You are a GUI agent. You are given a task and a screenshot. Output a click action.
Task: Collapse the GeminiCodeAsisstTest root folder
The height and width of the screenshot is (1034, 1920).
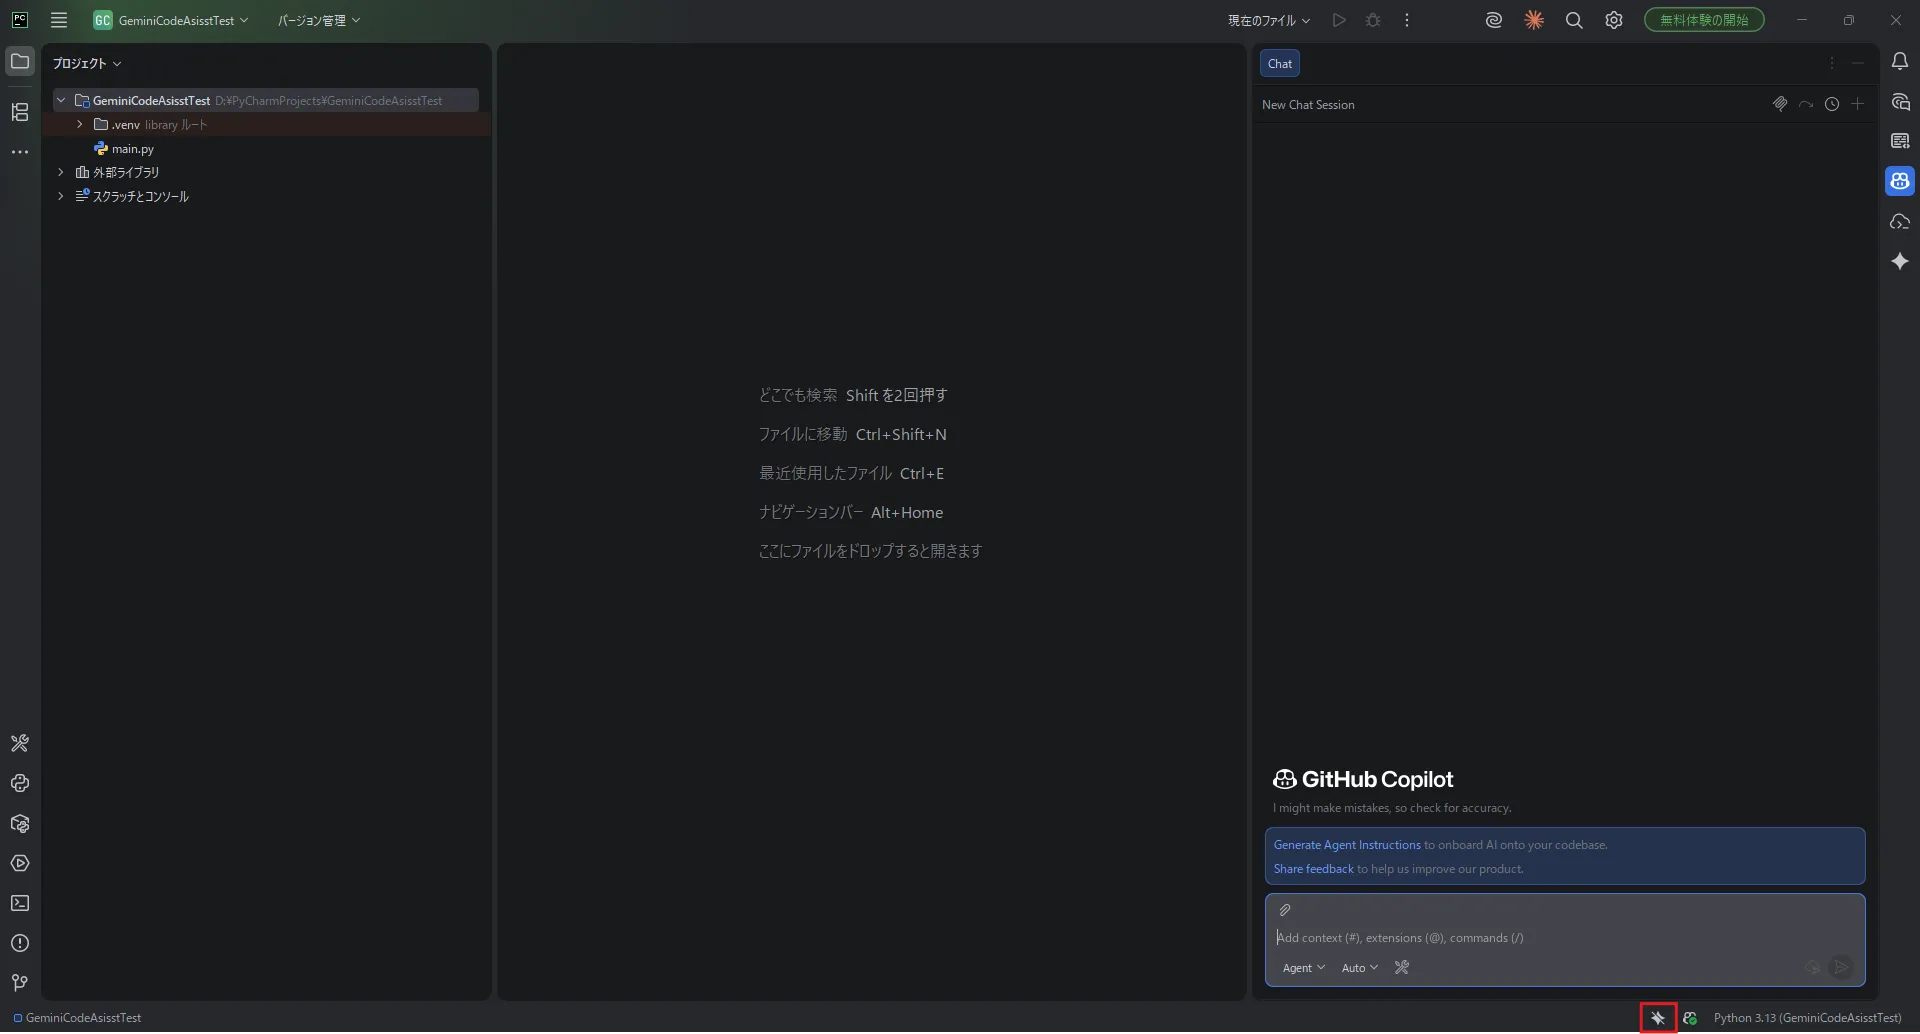[61, 101]
